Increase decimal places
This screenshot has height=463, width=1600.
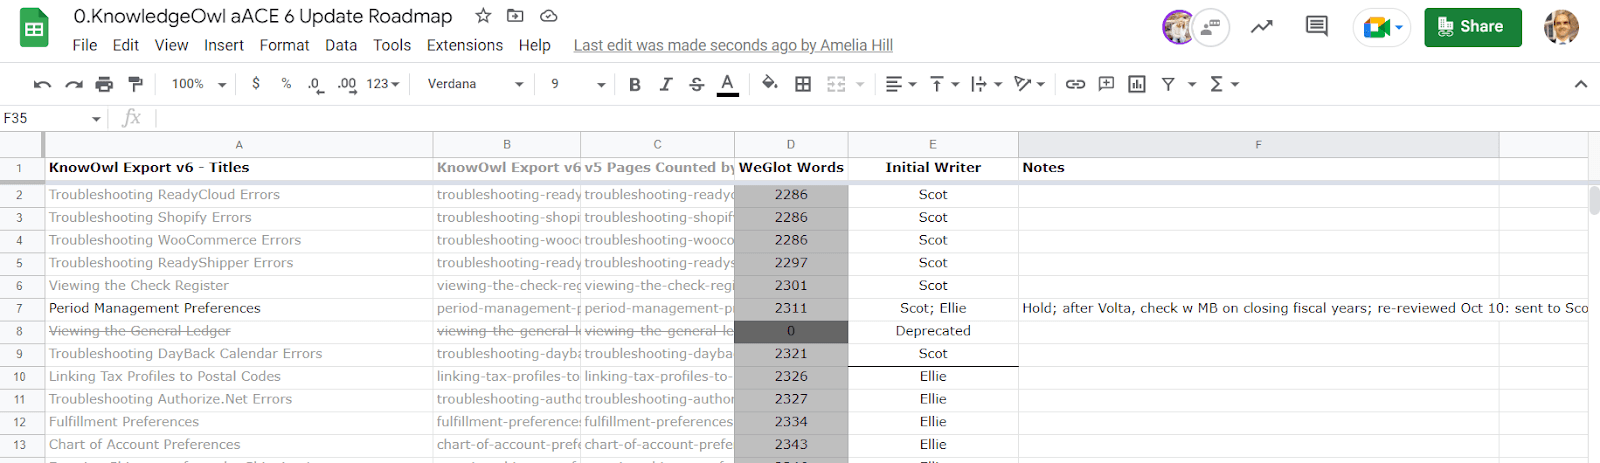pos(347,84)
